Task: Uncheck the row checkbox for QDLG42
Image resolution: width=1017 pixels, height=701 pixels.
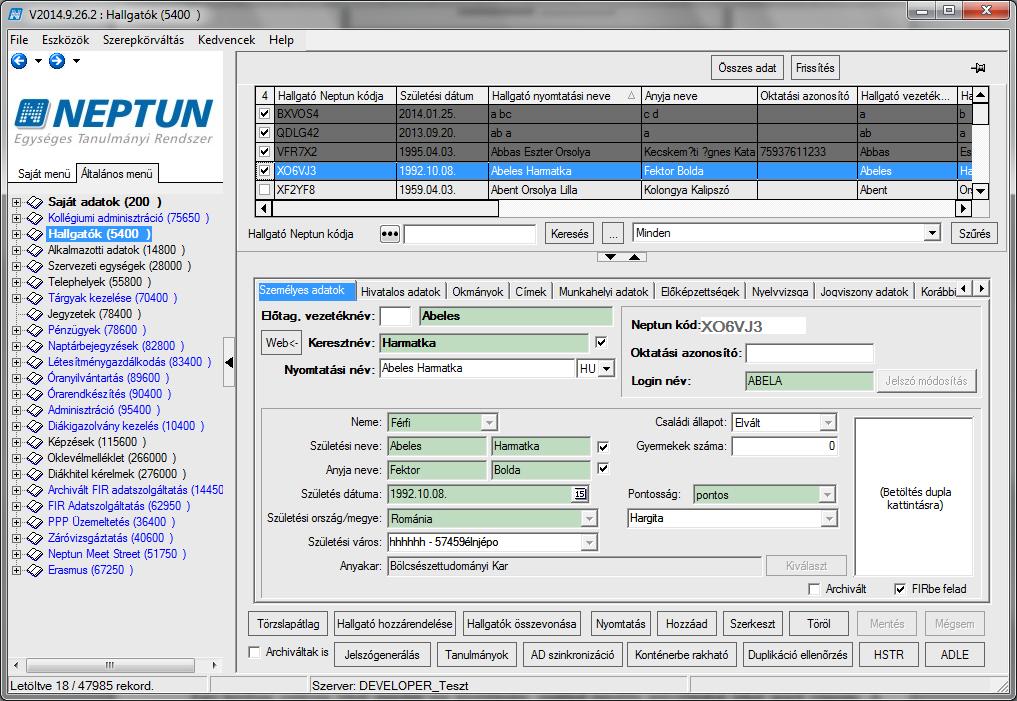Action: coord(264,133)
